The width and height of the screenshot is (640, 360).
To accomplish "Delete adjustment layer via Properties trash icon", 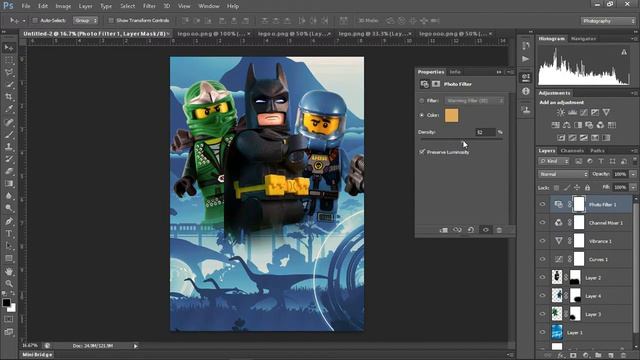I will [499, 230].
